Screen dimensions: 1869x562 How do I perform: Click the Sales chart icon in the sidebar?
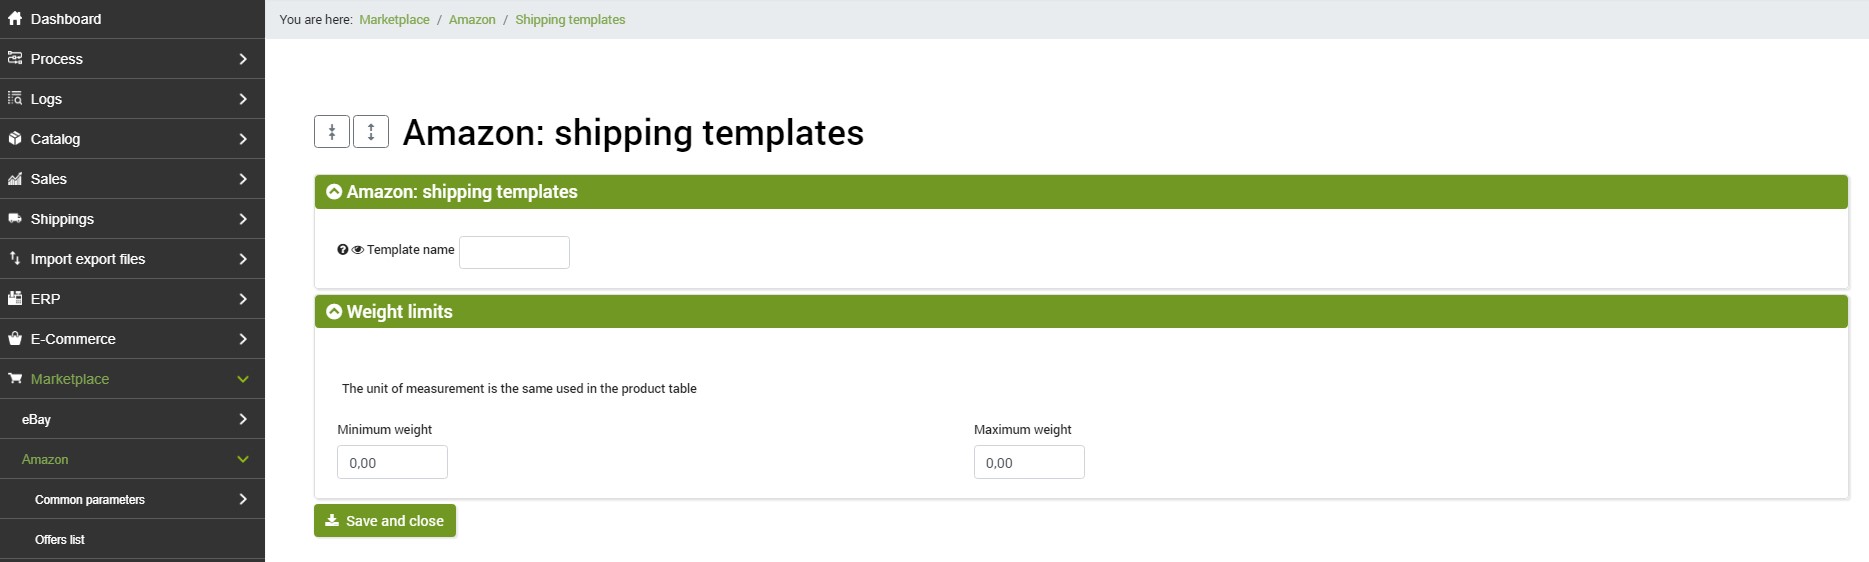pos(15,178)
